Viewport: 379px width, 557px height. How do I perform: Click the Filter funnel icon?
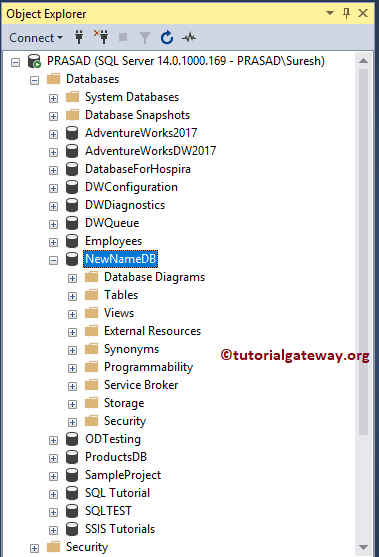tap(145, 37)
